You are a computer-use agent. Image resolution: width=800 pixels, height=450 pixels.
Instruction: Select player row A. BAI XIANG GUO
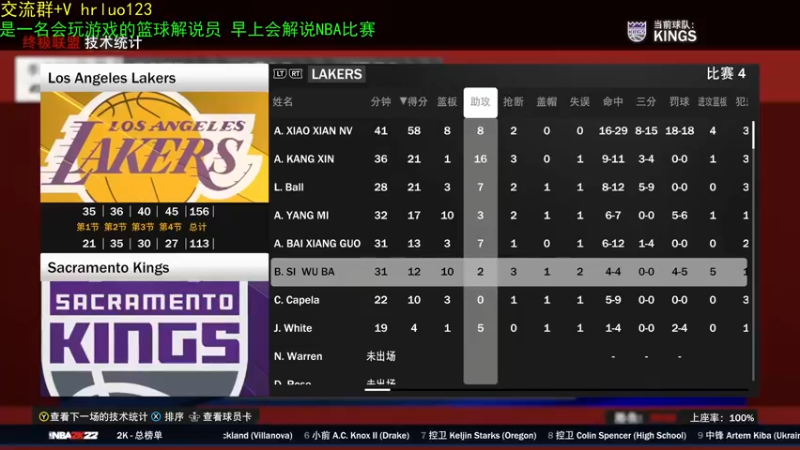click(510, 243)
